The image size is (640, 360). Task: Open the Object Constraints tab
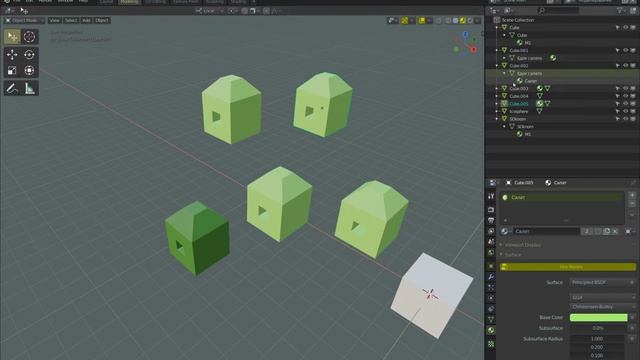point(491,309)
